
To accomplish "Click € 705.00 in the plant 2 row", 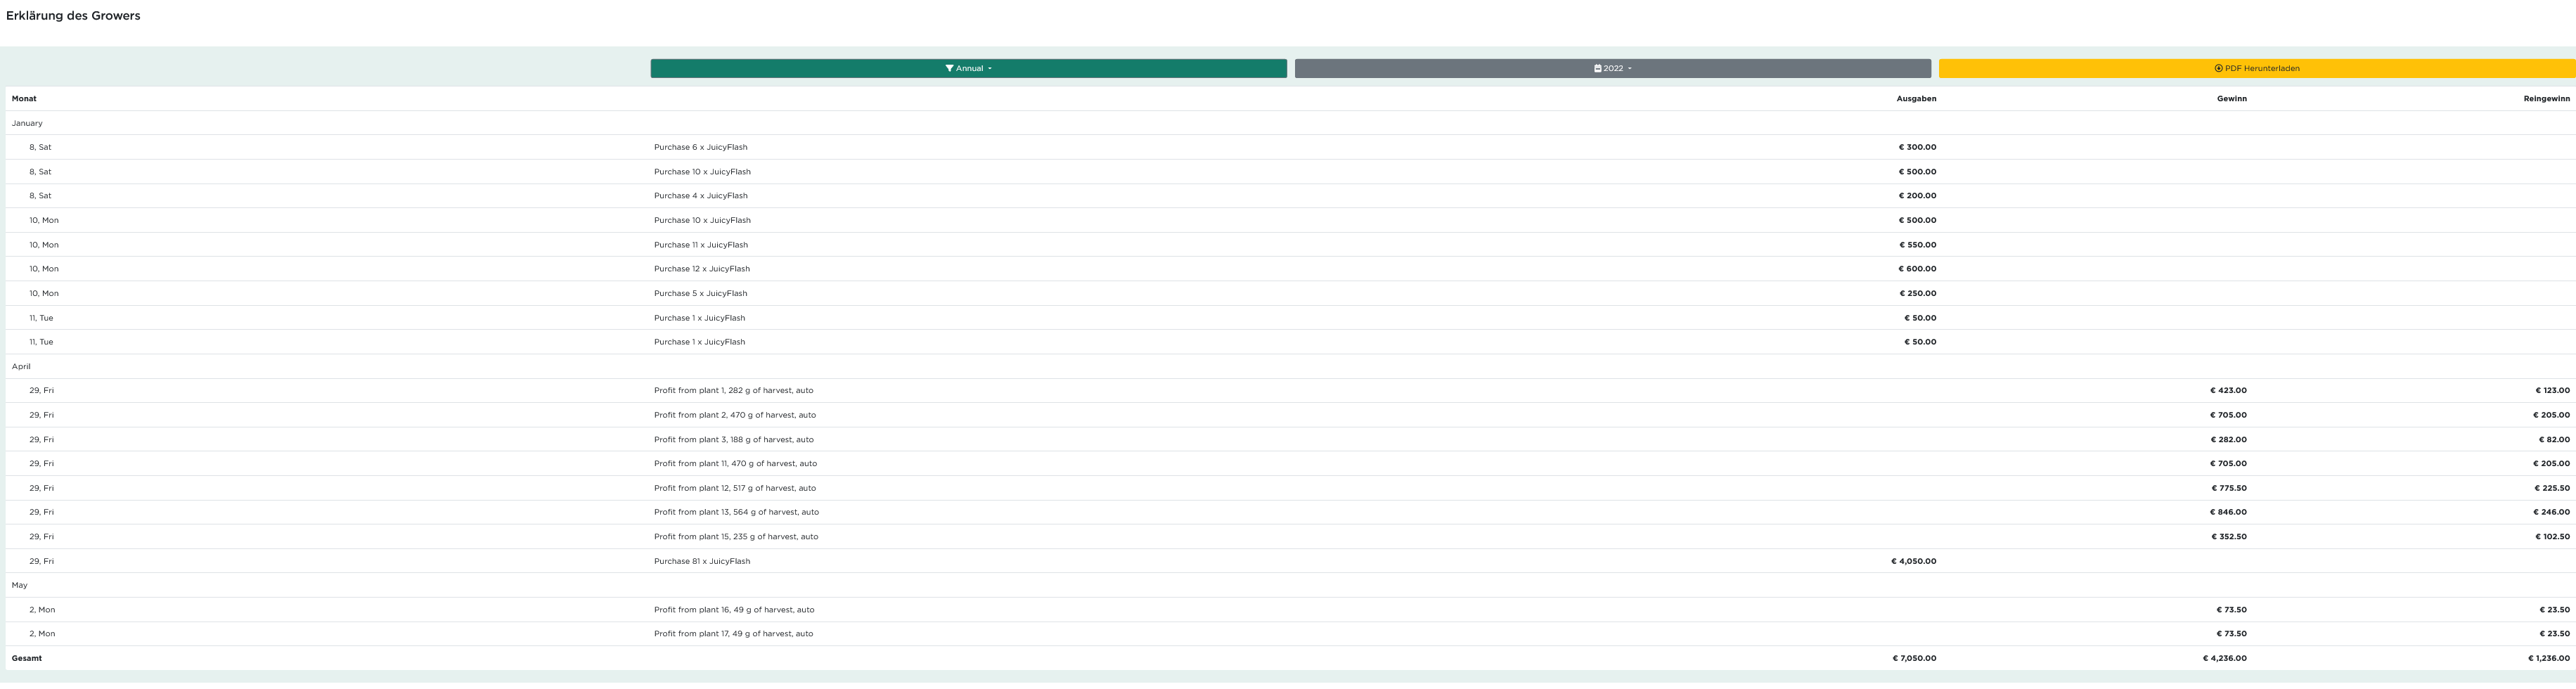I will tap(2228, 415).
